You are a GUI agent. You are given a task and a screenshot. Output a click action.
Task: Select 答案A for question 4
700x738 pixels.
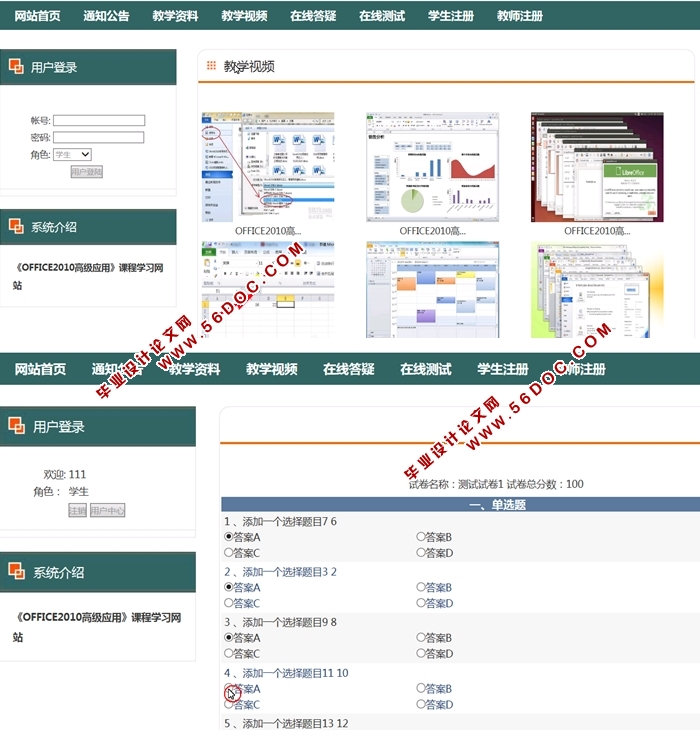(229, 689)
